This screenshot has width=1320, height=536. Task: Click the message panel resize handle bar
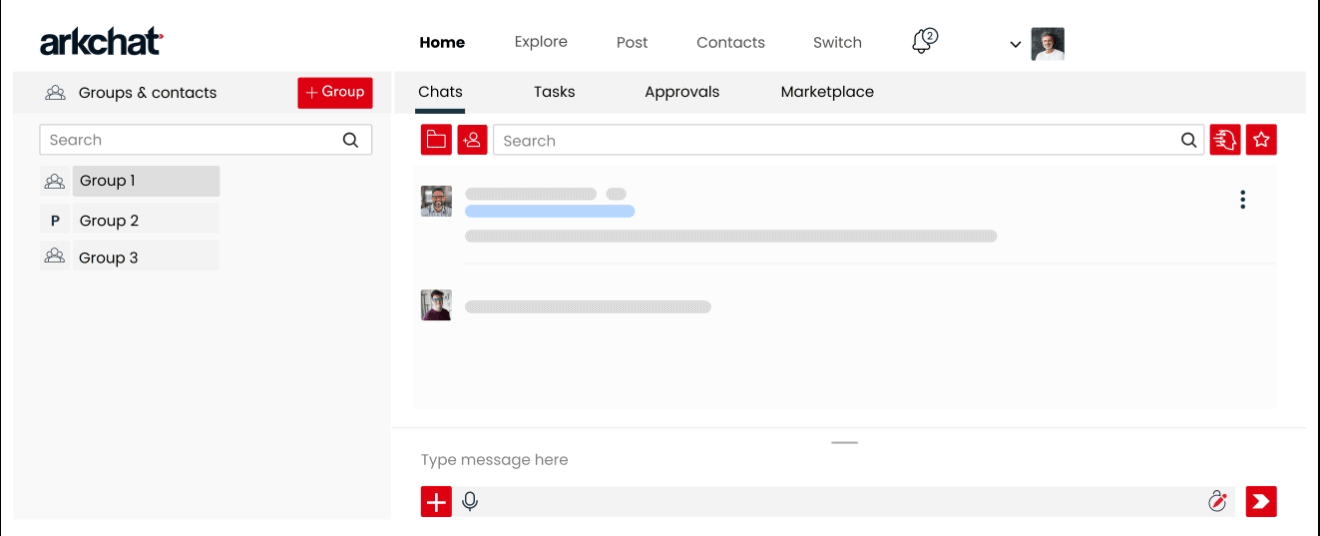point(845,442)
